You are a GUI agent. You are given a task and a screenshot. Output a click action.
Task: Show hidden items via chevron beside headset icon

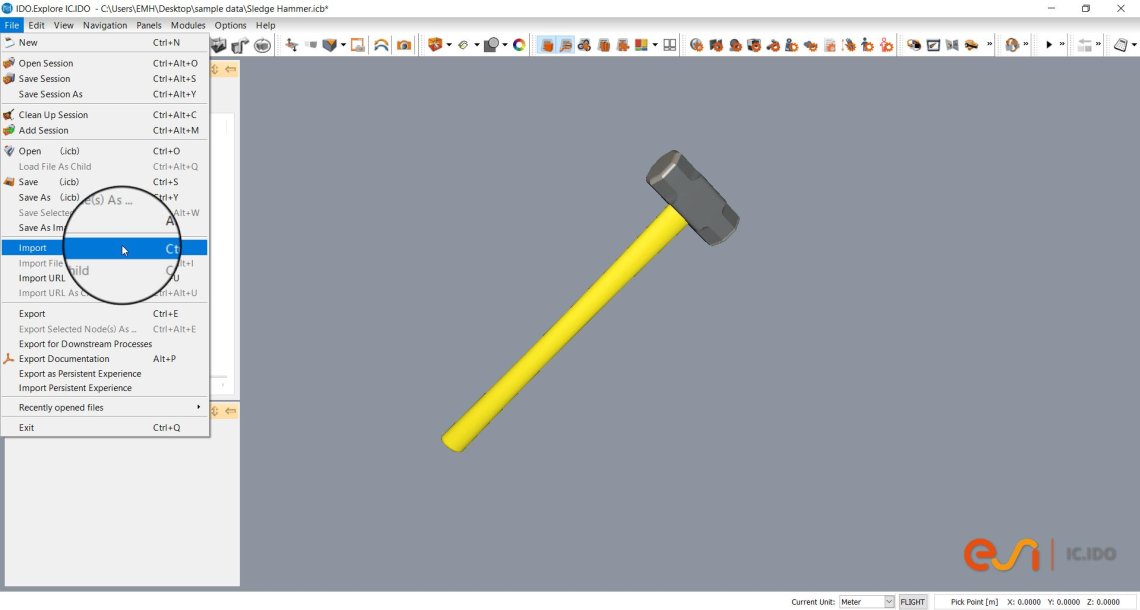coord(1026,44)
